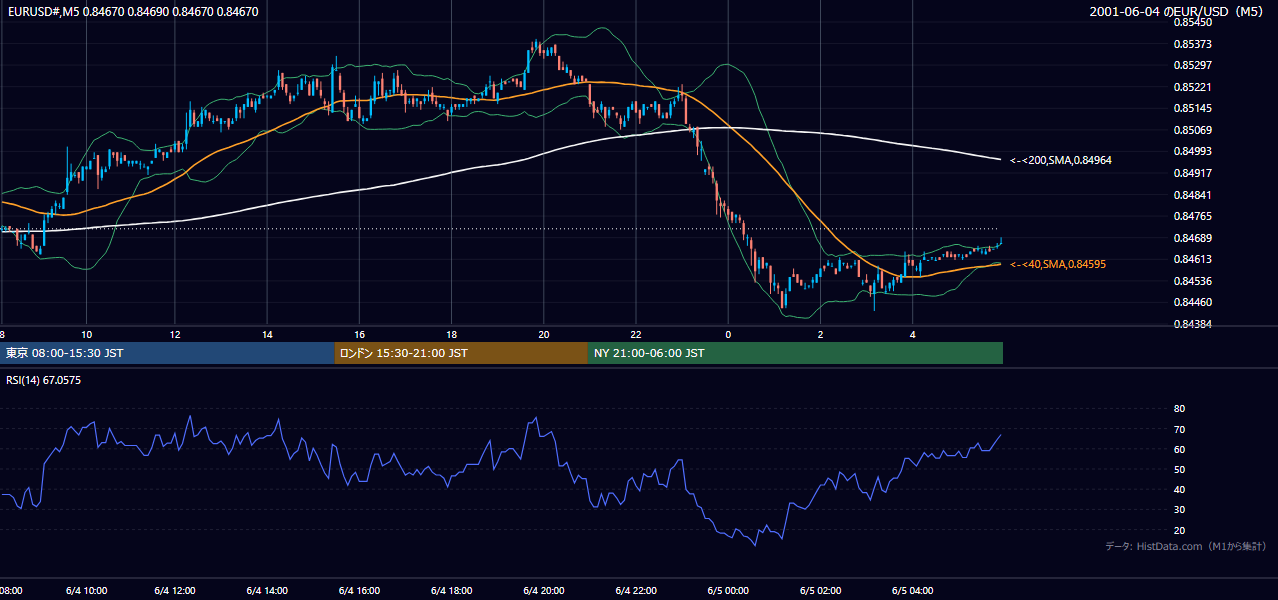Click hour label 14 under price chart

(267, 334)
